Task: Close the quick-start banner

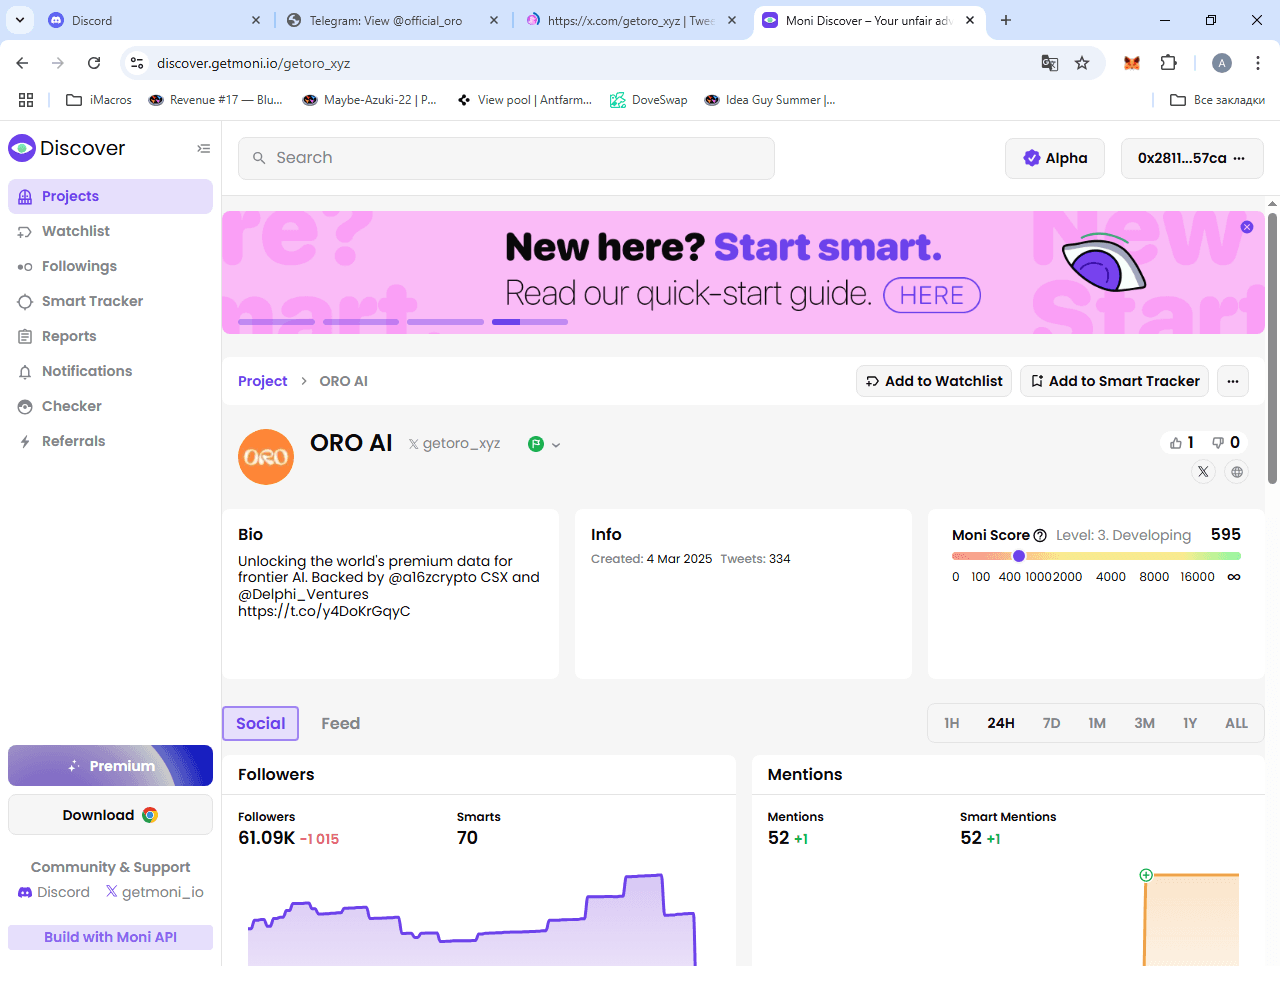Action: (x=1247, y=227)
